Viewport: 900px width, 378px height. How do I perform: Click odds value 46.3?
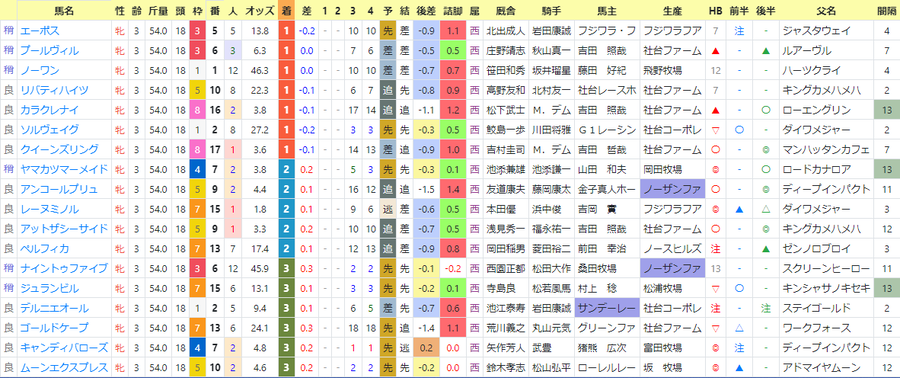pos(259,71)
